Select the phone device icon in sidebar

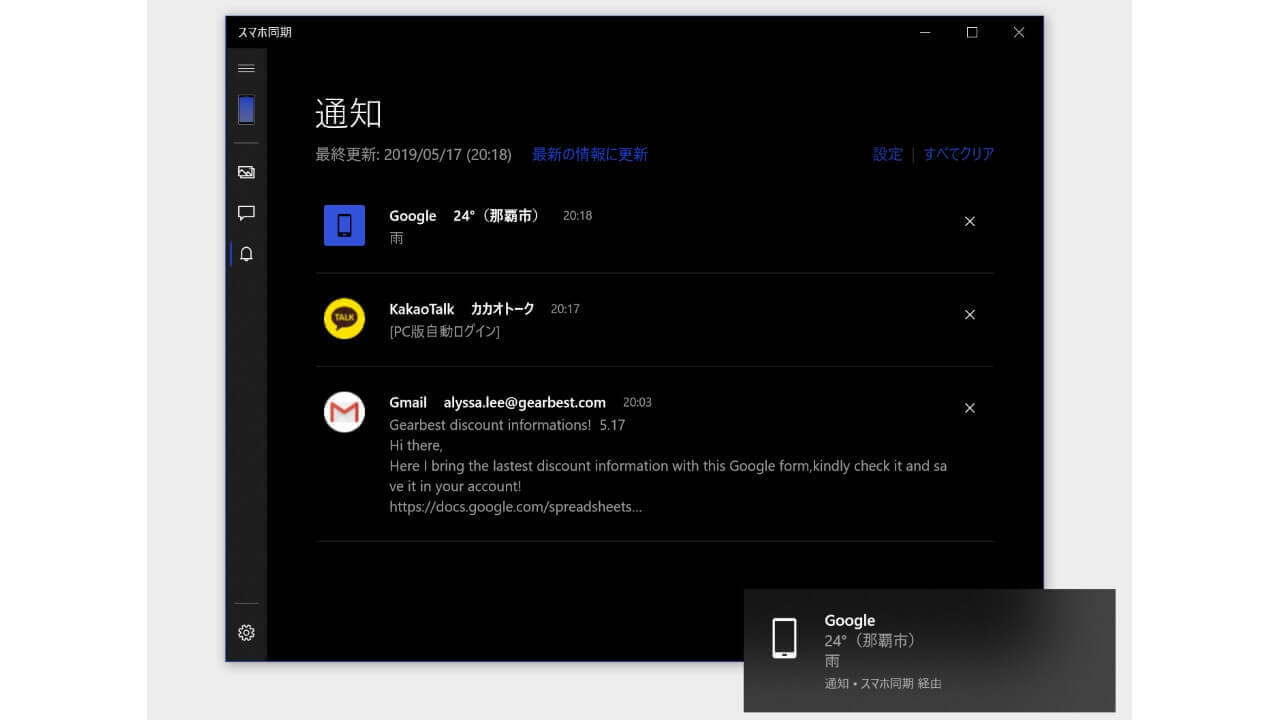246,110
